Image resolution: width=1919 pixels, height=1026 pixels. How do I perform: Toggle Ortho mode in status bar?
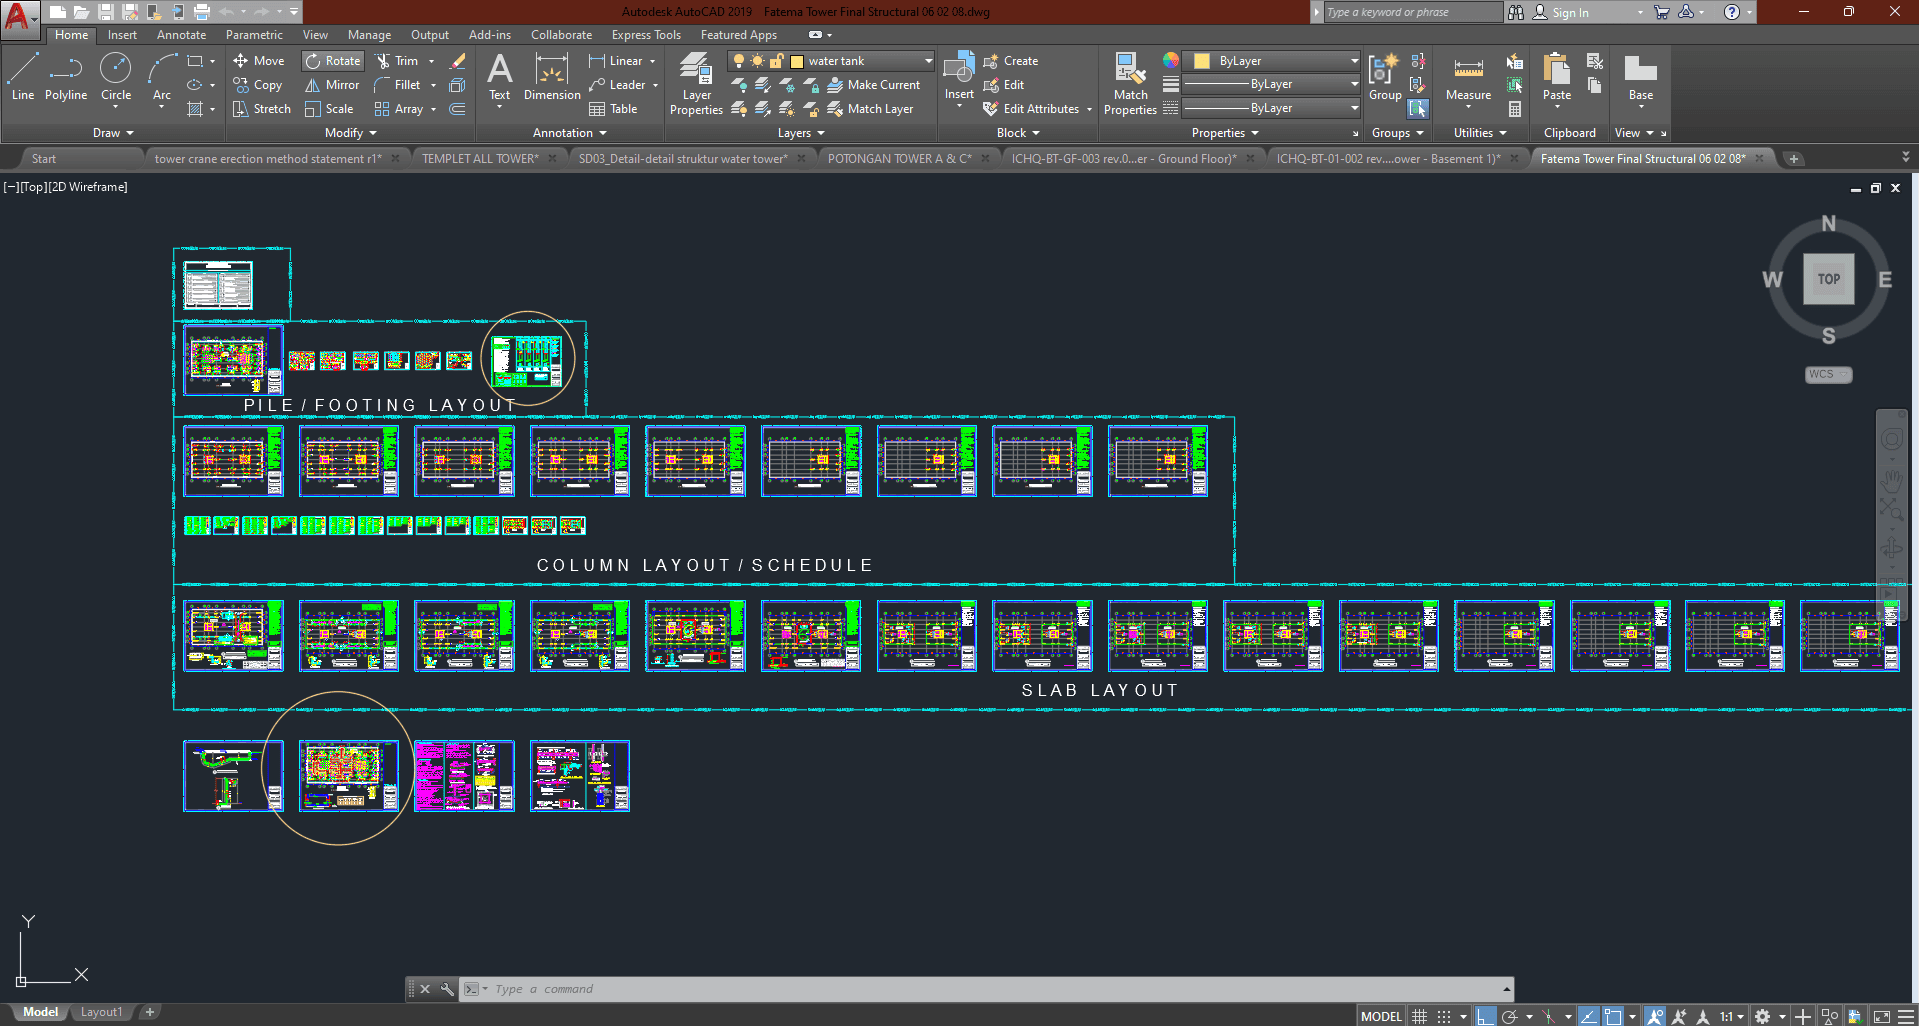tap(1486, 1016)
